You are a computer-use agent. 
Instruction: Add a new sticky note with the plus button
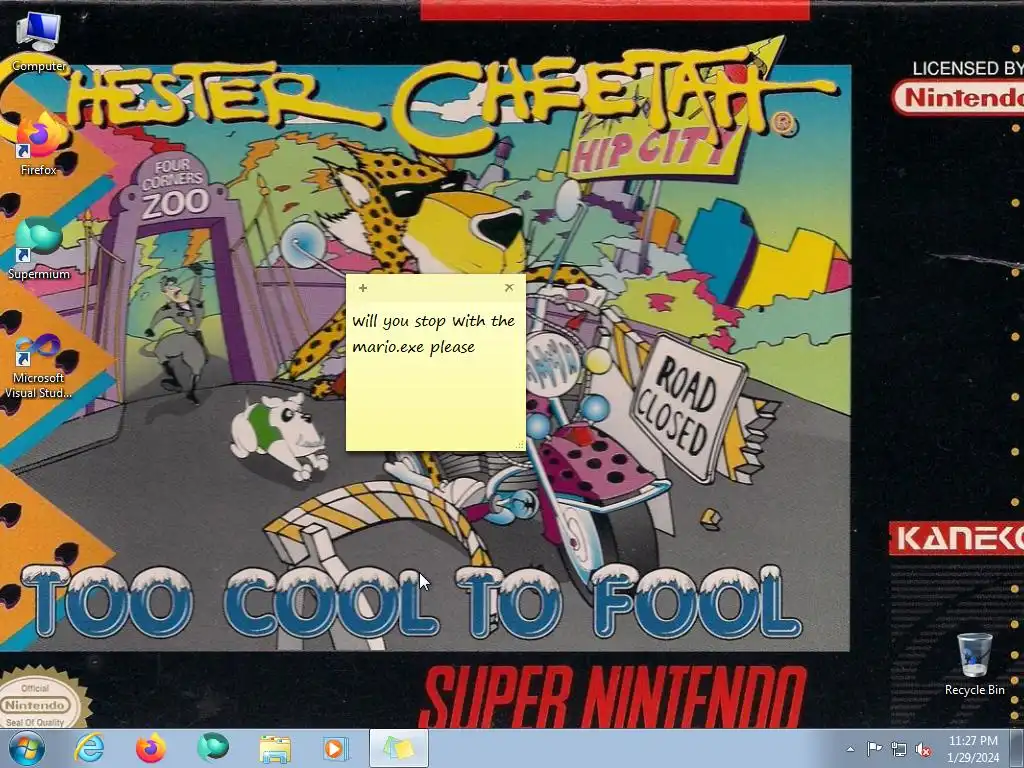(x=363, y=287)
